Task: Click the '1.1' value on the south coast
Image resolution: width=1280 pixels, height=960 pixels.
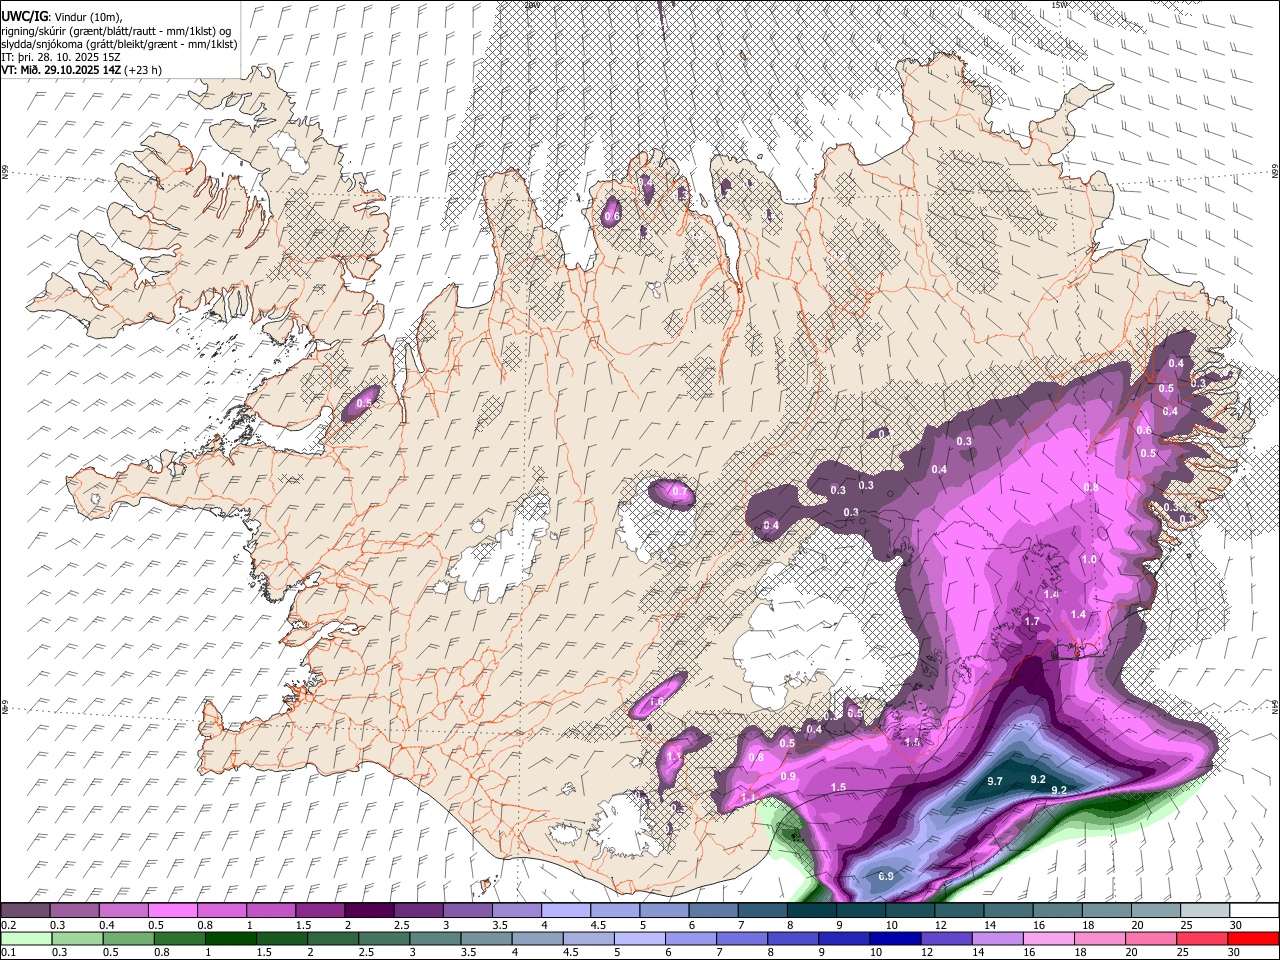Action: tap(749, 797)
